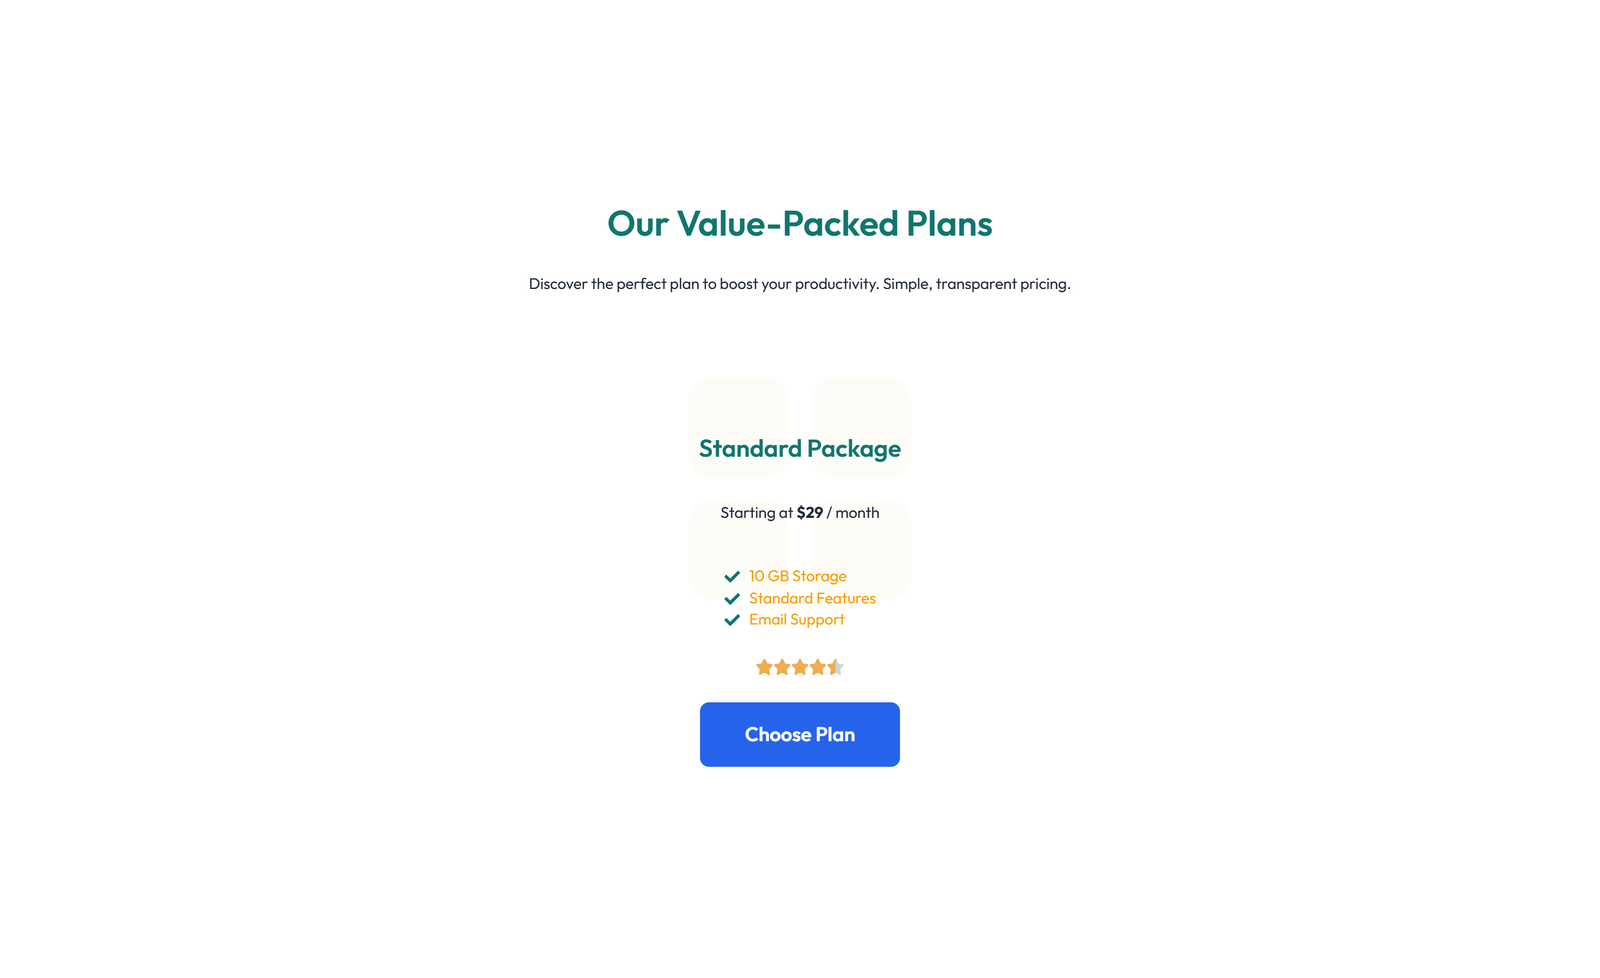
Task: Click the checkmark beside Email Support
Action: (x=731, y=620)
